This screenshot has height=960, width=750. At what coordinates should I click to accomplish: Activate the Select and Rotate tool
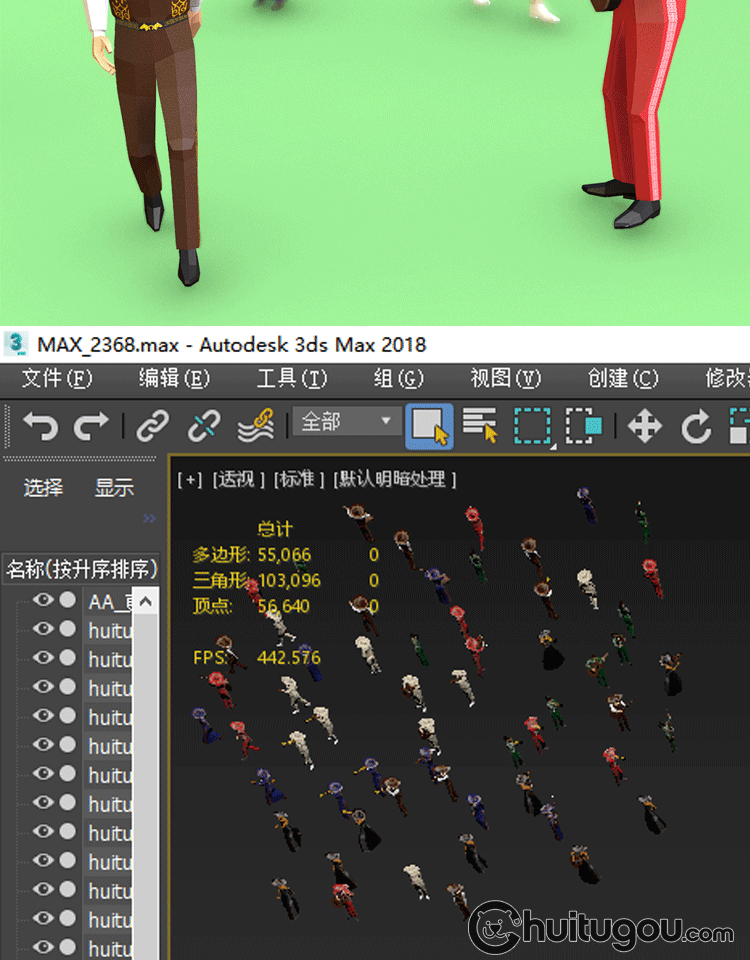[x=696, y=427]
